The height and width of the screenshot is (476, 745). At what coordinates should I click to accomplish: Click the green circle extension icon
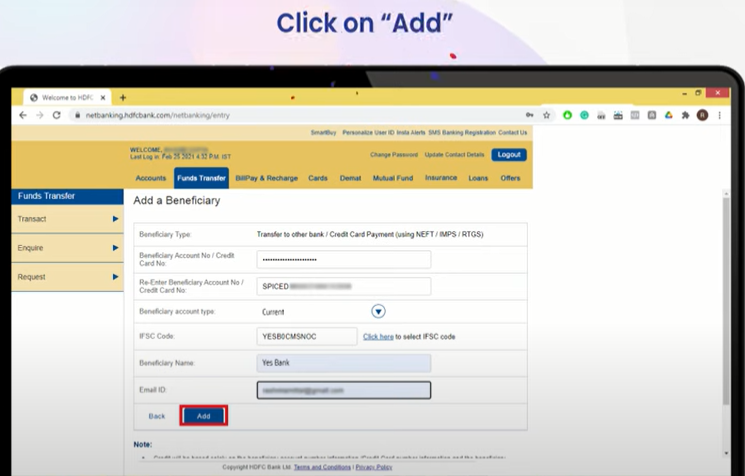pos(567,115)
